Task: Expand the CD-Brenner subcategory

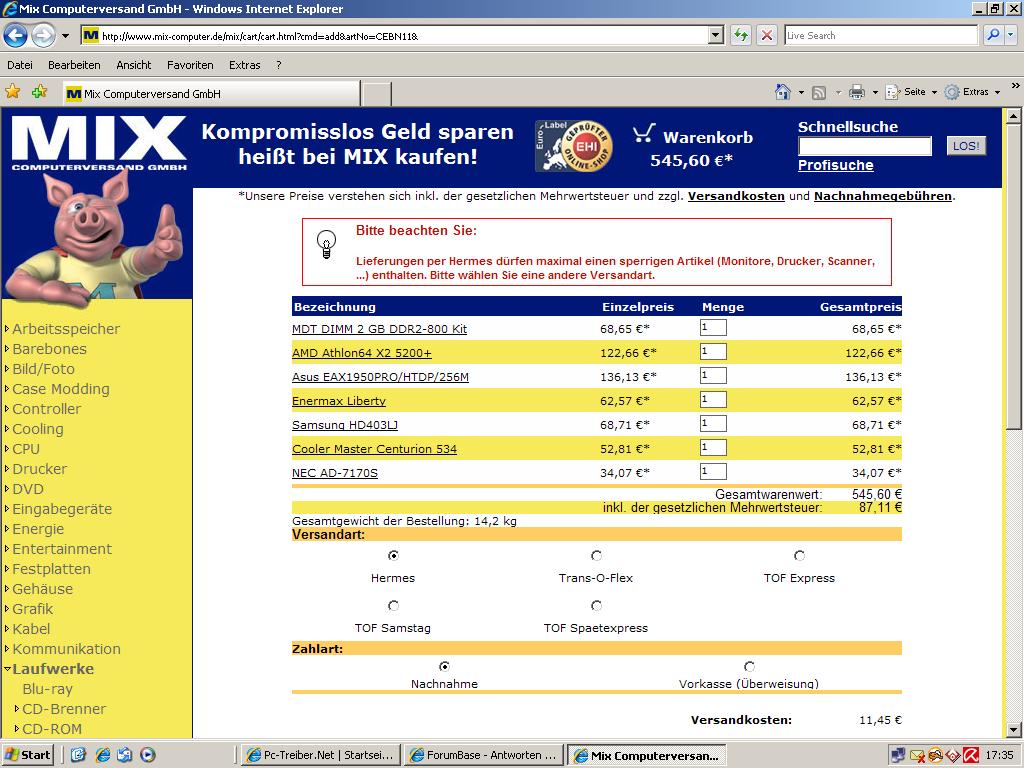Action: pos(17,709)
